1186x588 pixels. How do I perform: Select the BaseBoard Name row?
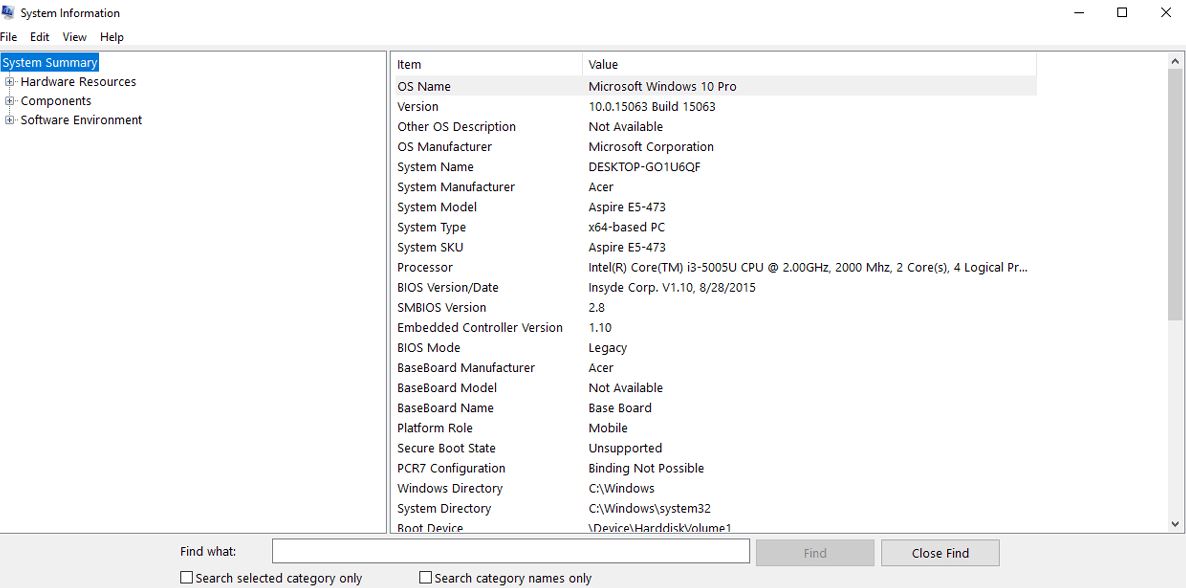[x=715, y=408]
